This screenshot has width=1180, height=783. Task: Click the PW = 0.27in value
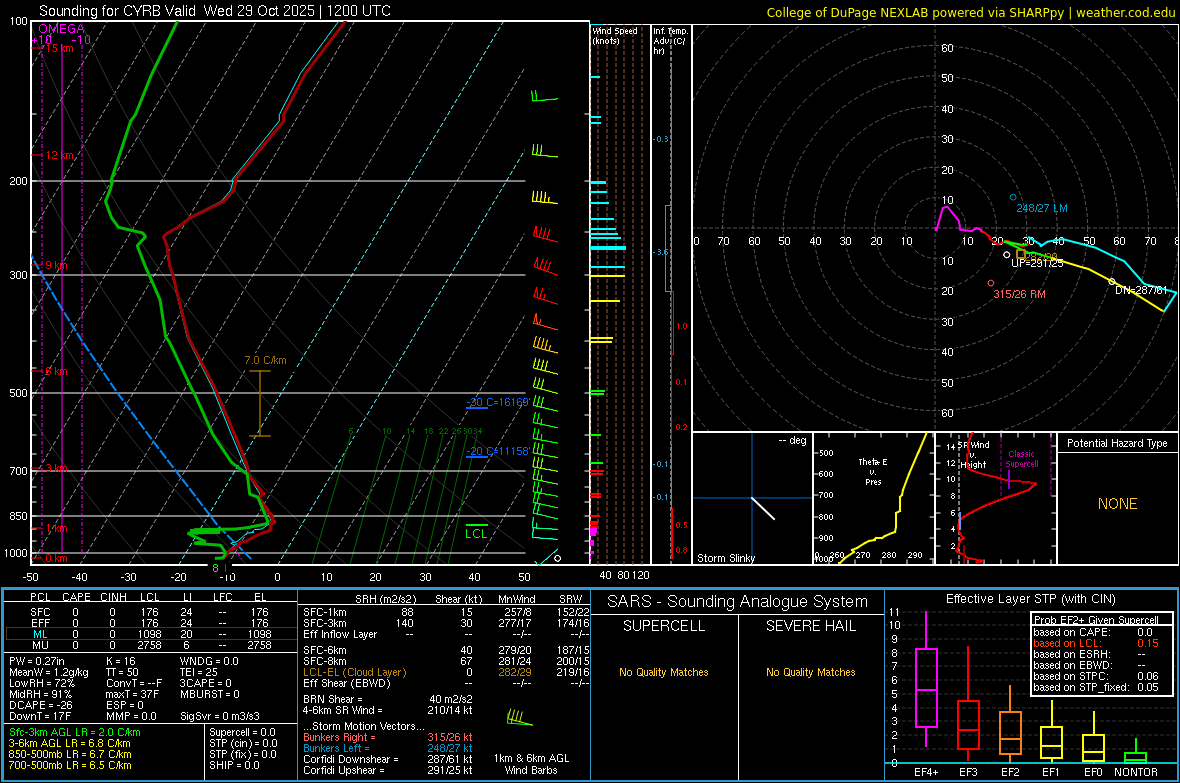[37, 660]
